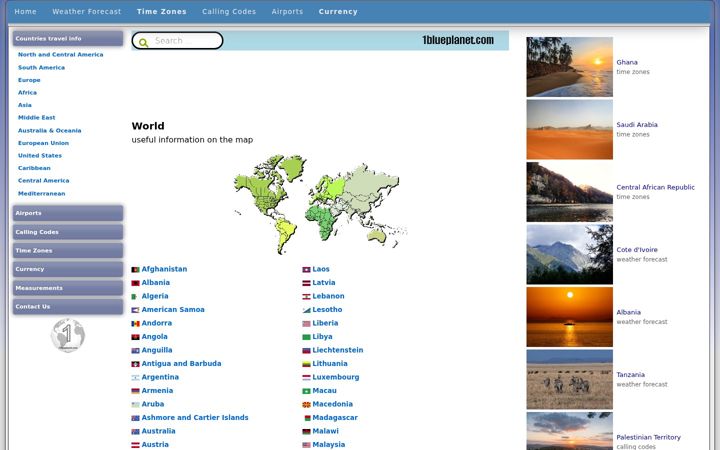Click the Airports sidebar button

pyautogui.click(x=68, y=213)
